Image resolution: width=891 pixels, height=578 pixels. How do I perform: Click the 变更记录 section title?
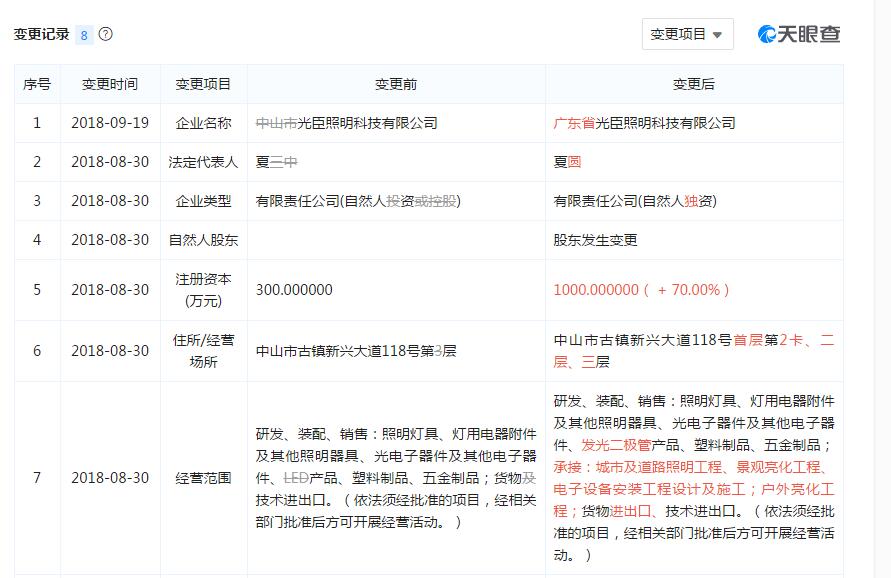pos(41,34)
